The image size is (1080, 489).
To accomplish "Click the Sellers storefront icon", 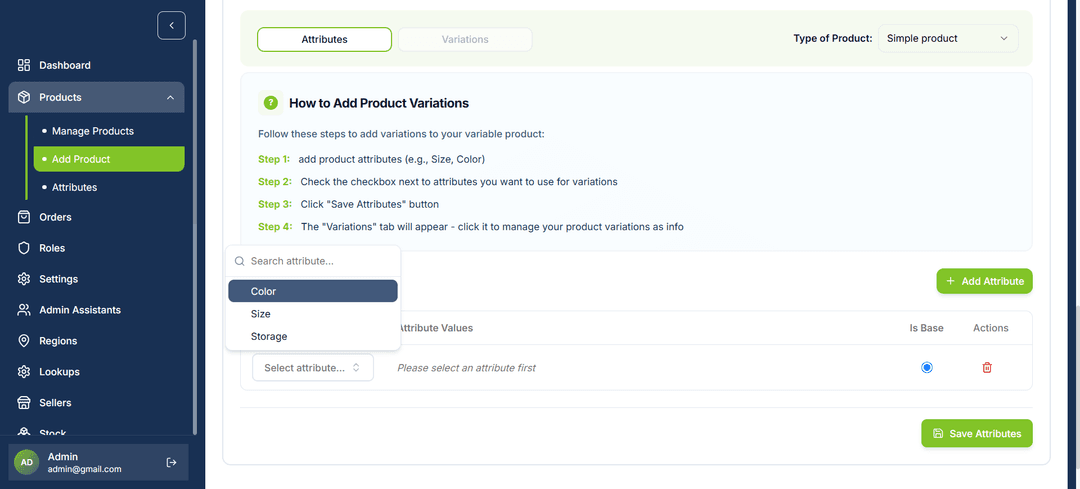I will tap(24, 403).
